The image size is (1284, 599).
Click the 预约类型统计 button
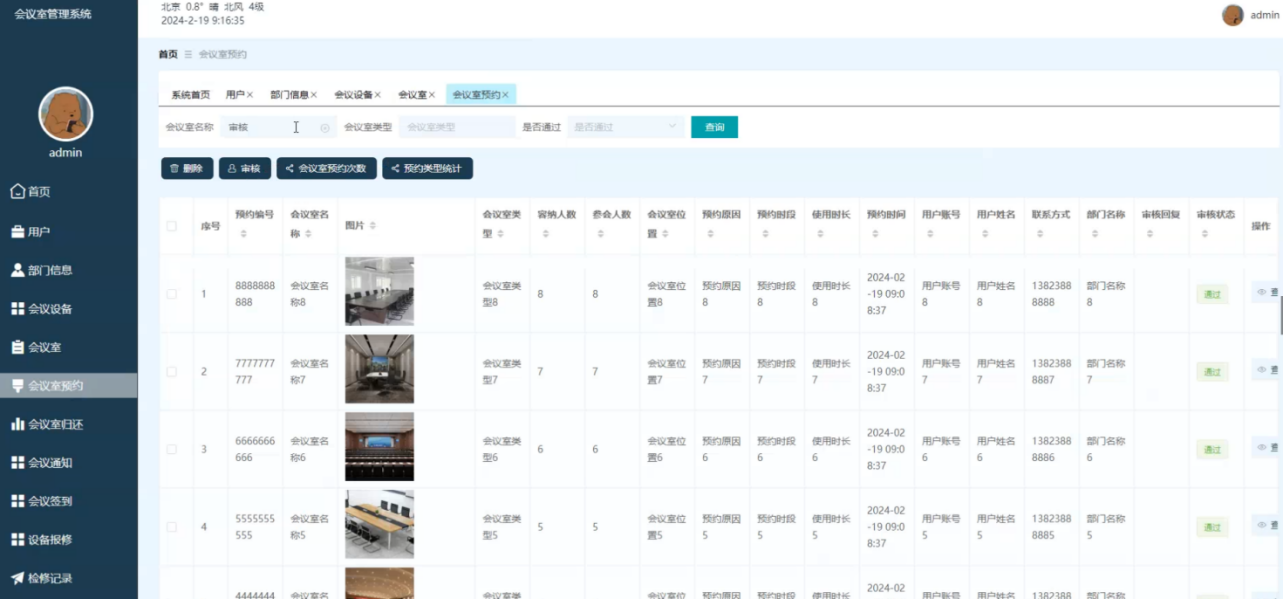click(427, 169)
